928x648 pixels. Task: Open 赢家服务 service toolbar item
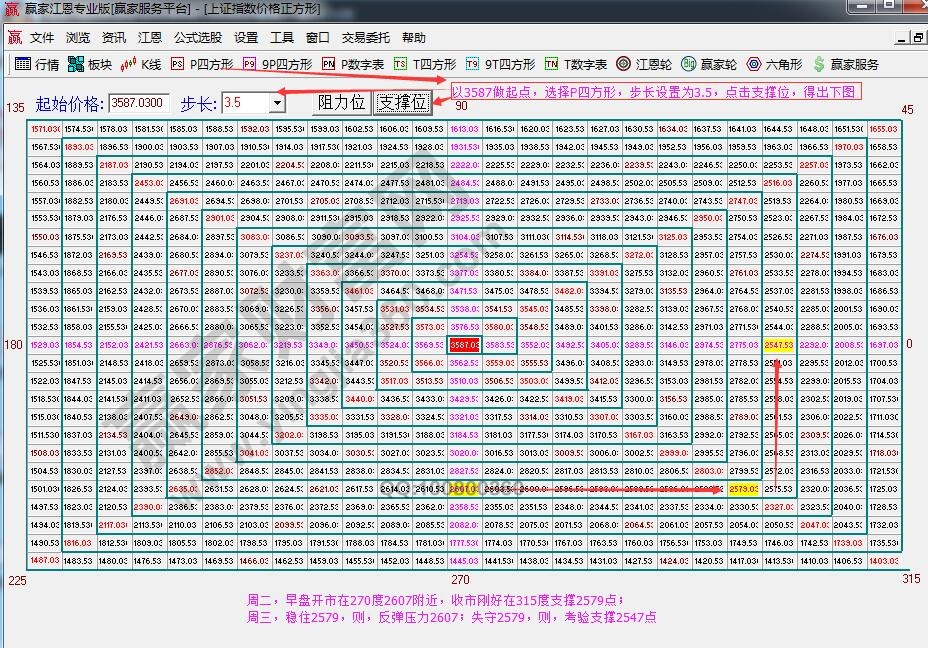(x=846, y=64)
